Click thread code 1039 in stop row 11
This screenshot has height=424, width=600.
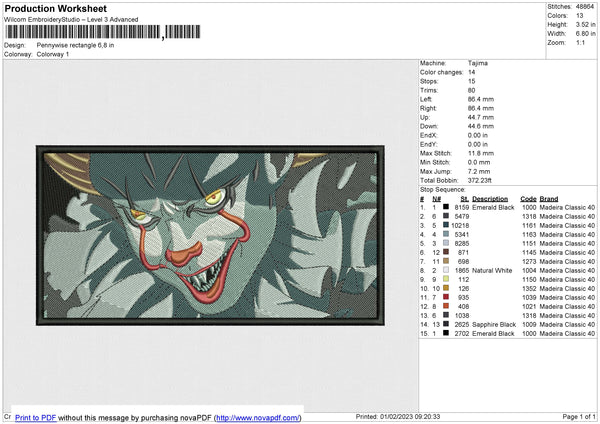pyautogui.click(x=529, y=297)
